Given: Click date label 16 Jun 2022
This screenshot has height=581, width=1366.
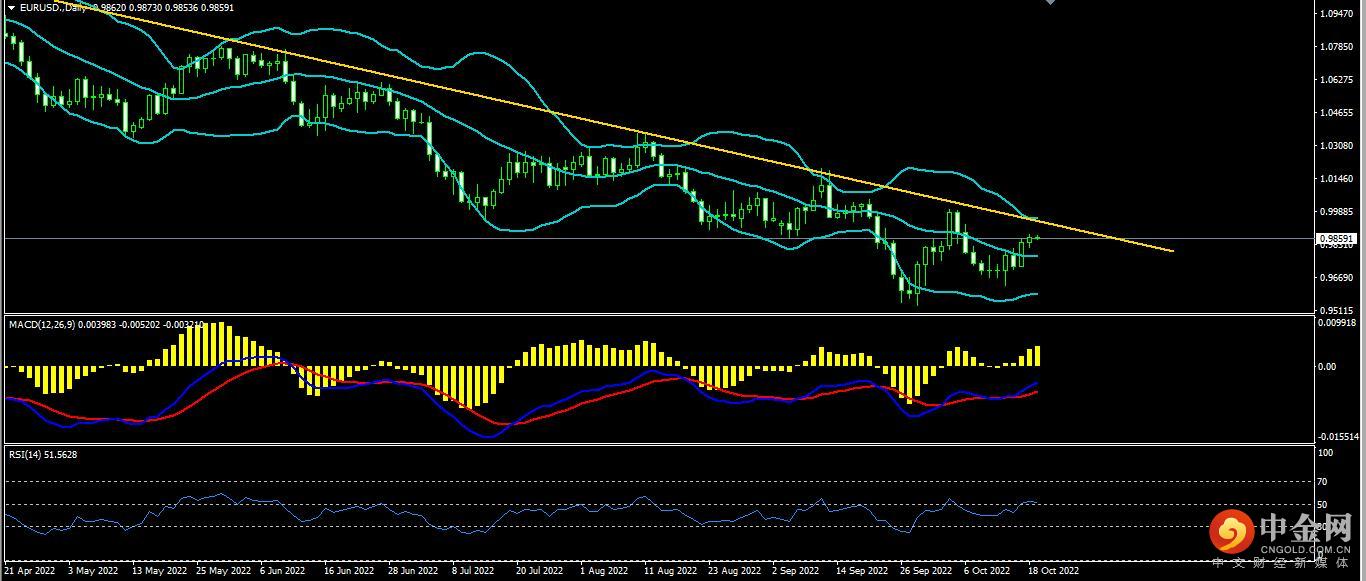Looking at the screenshot, I should coord(349,572).
